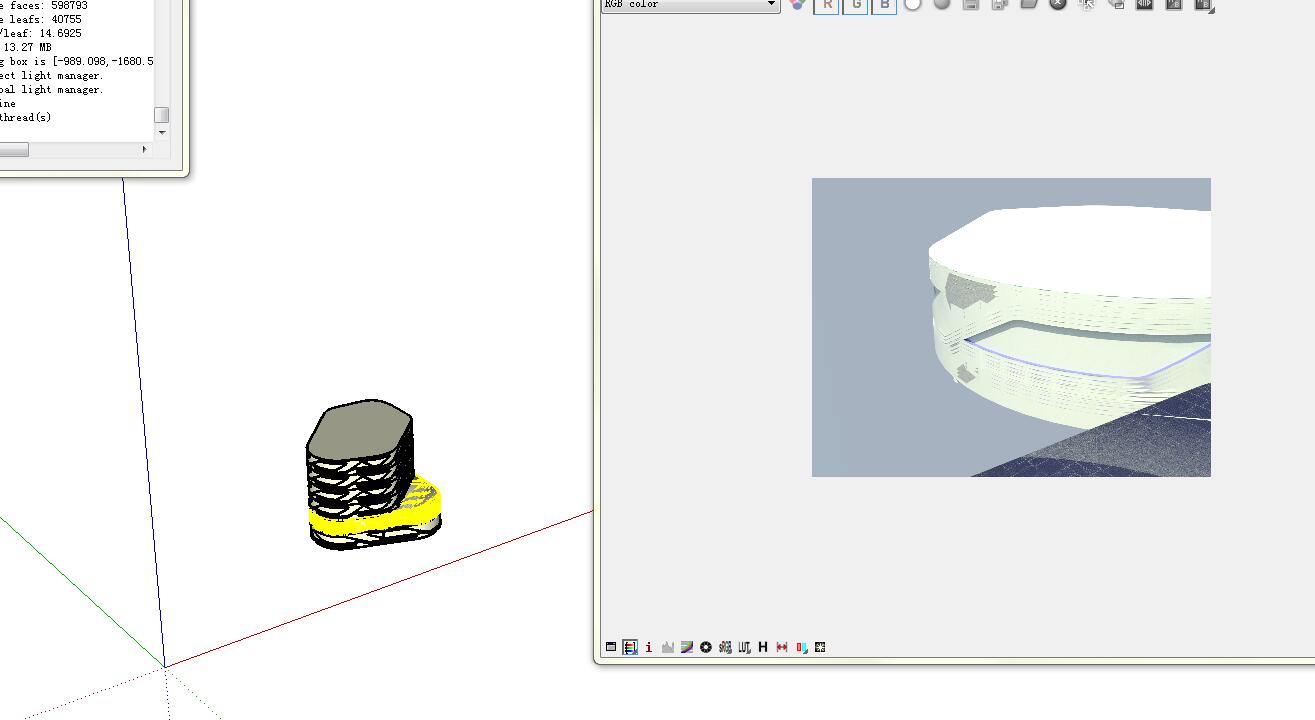
Task: Open the color wheel white balance icon
Action: point(706,647)
